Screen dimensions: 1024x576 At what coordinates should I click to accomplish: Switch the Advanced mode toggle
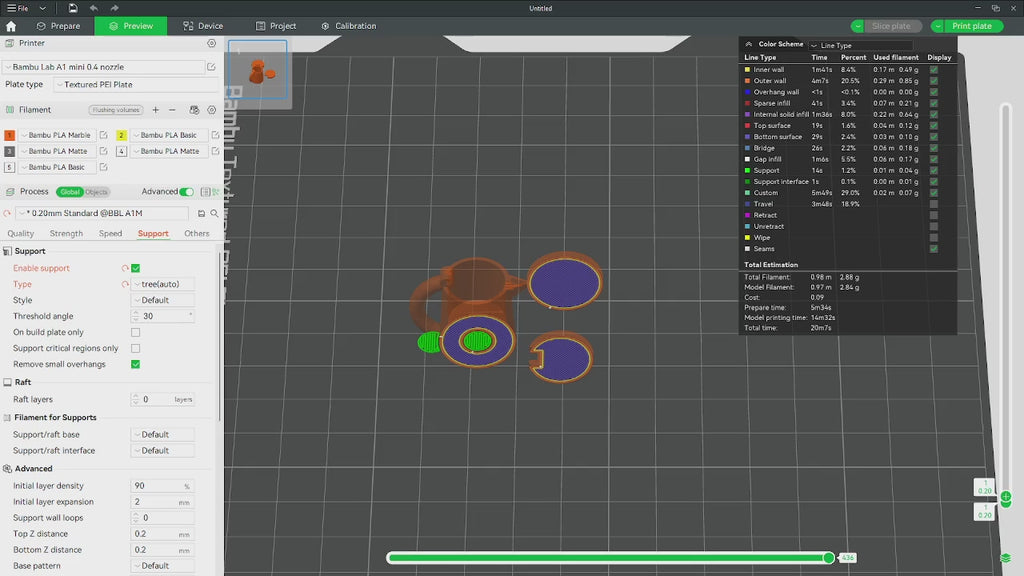[187, 192]
